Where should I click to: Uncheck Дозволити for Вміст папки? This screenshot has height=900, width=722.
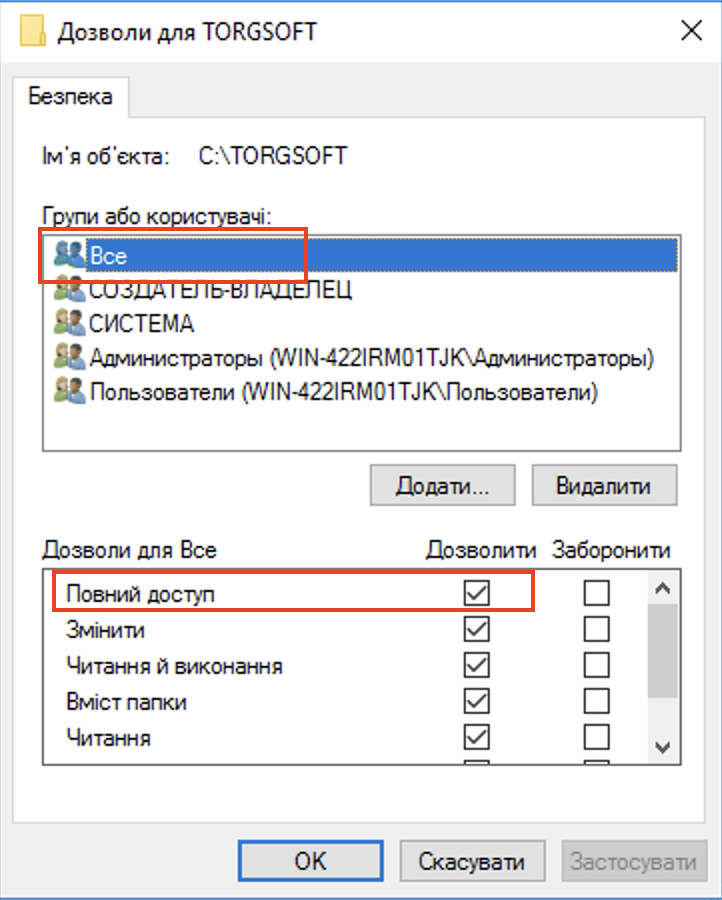(477, 701)
